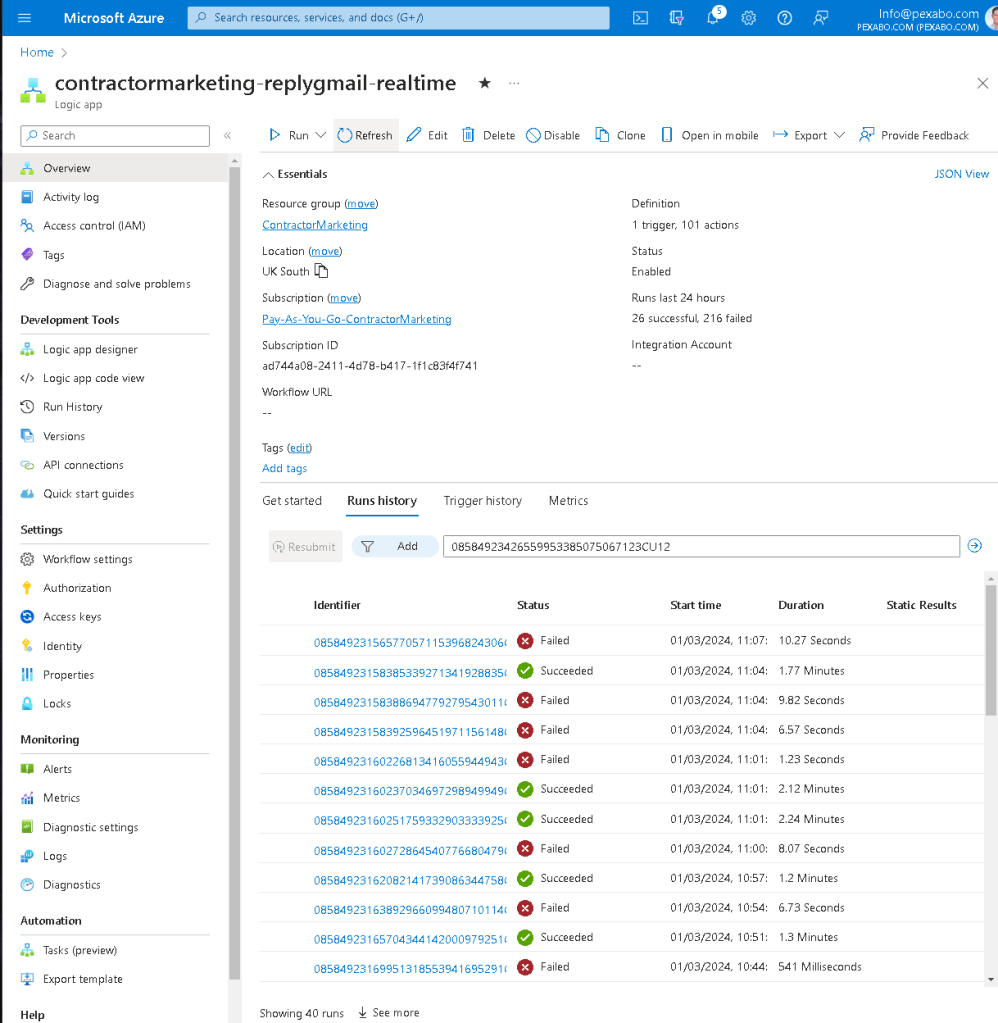This screenshot has width=998, height=1023.
Task: Click the global search resources bar
Action: (399, 18)
